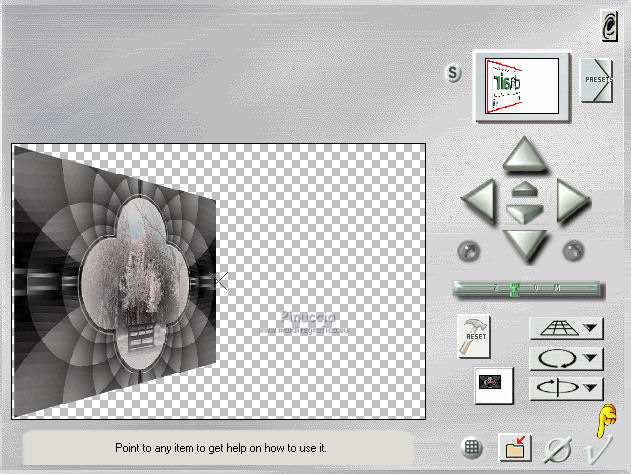Click the small inner down arrow
This screenshot has width=631, height=474.
pos(525,214)
